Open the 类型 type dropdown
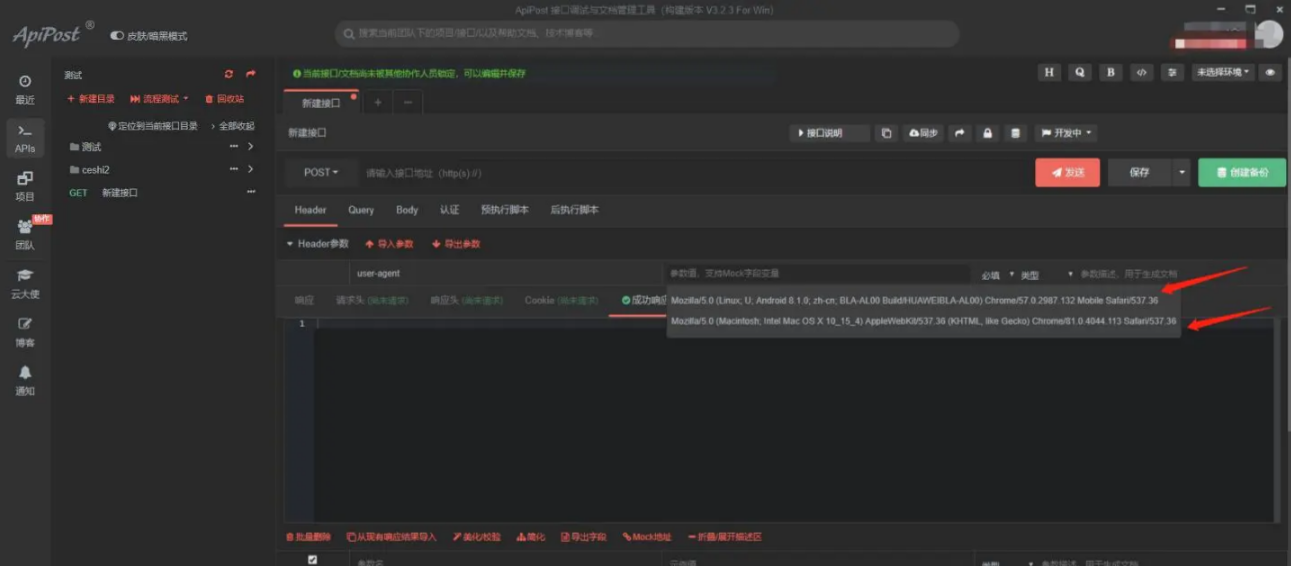 click(1046, 274)
